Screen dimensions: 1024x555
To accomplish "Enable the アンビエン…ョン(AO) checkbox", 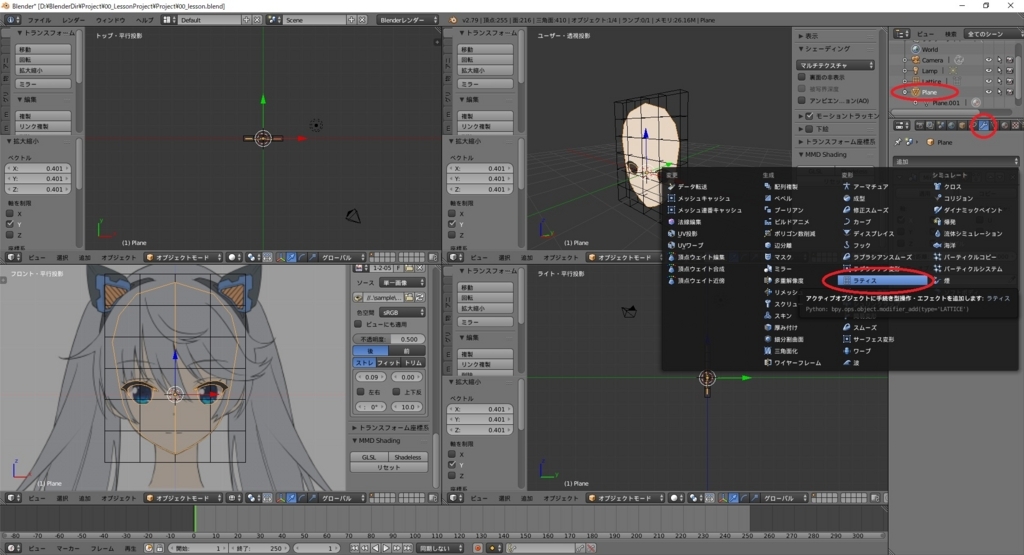I will click(801, 100).
